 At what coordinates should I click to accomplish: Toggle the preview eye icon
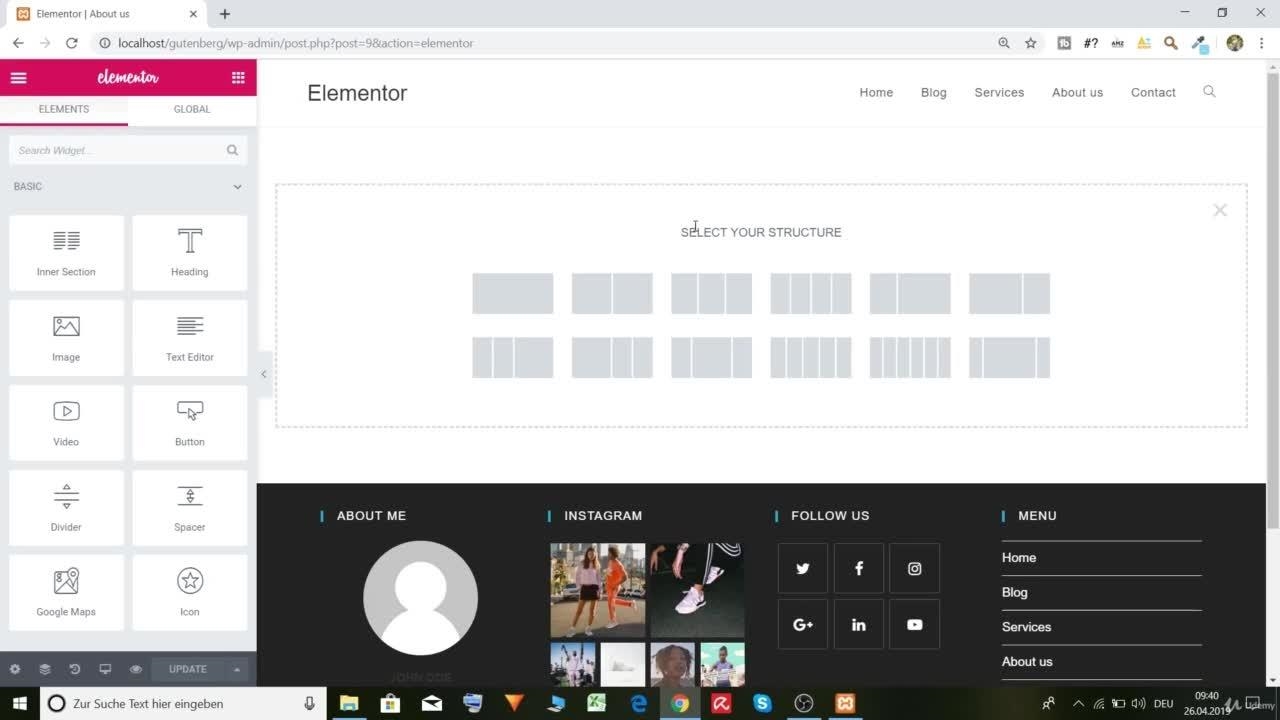(x=136, y=669)
